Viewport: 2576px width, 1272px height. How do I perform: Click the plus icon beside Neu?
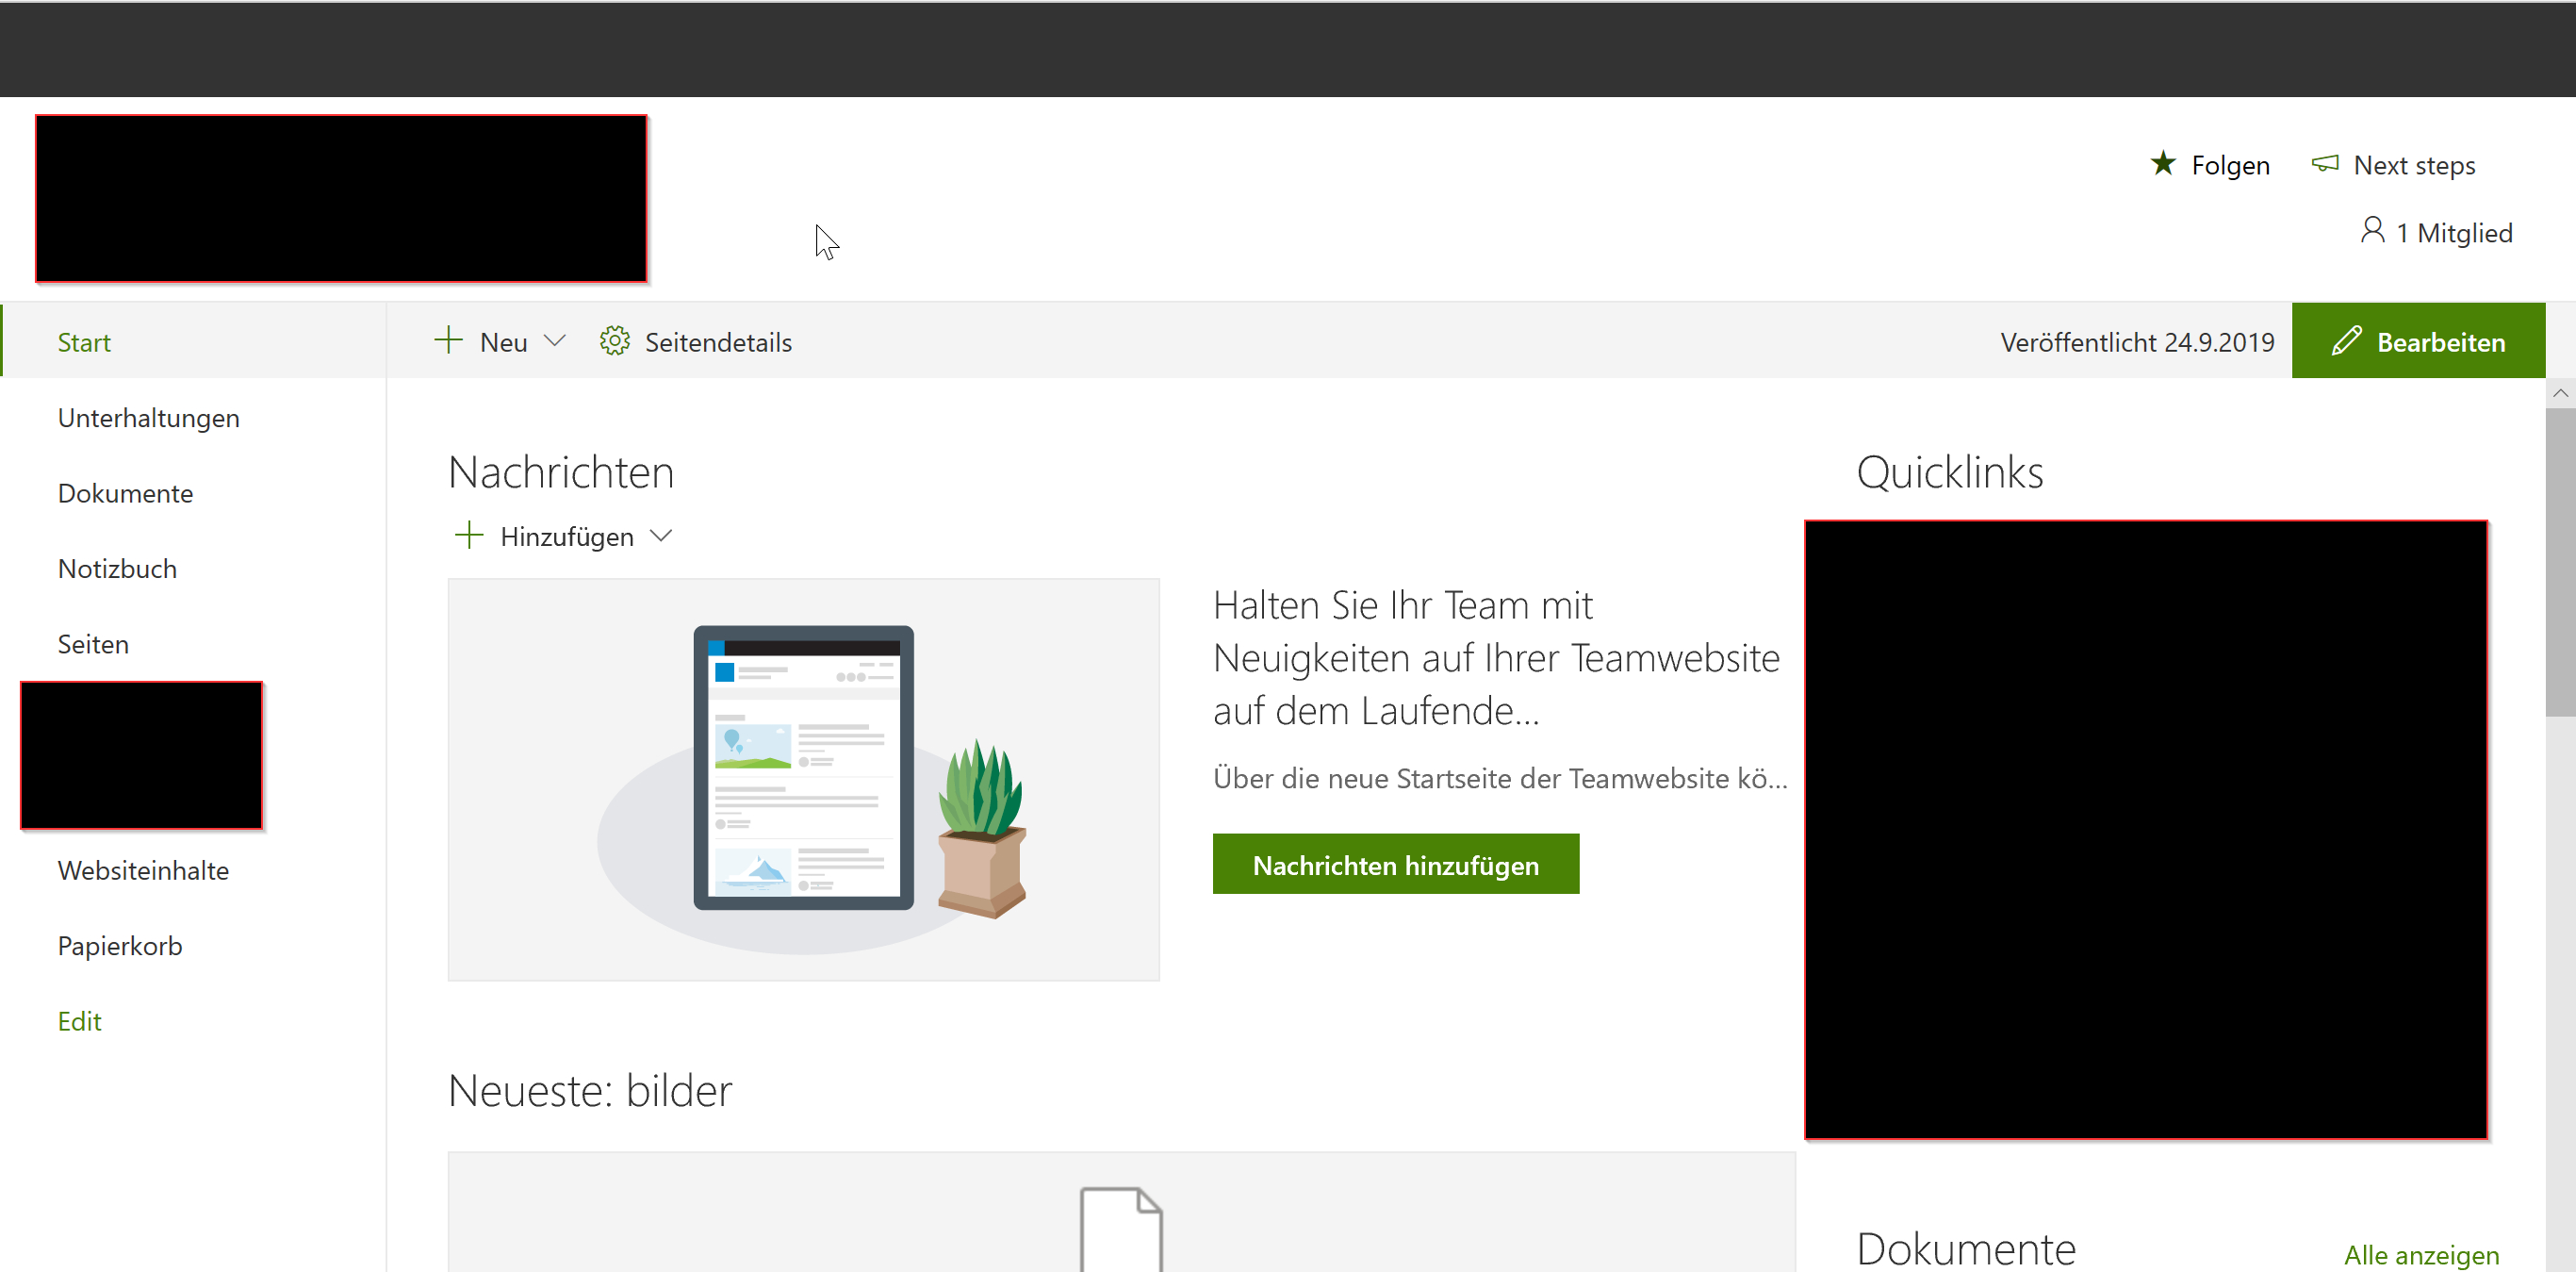[x=449, y=341]
